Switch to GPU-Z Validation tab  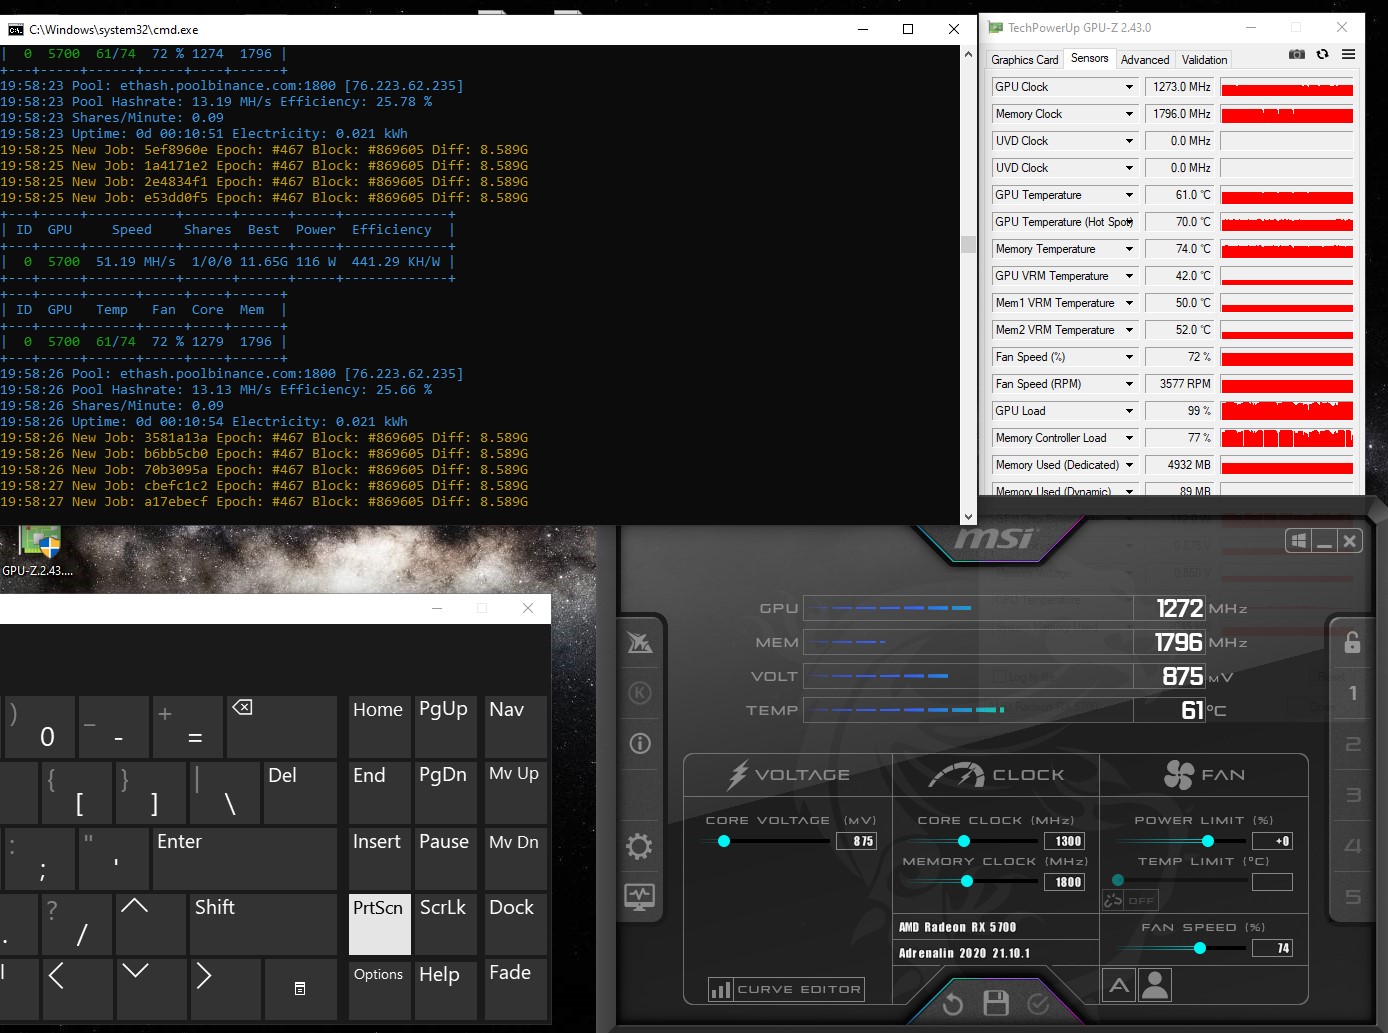pos(1204,60)
